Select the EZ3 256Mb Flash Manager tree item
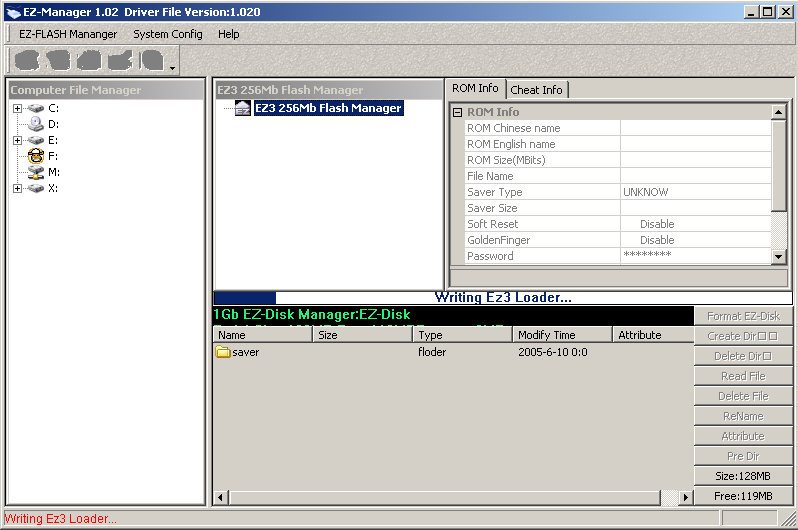This screenshot has height=530, width=798. pyautogui.click(x=328, y=108)
